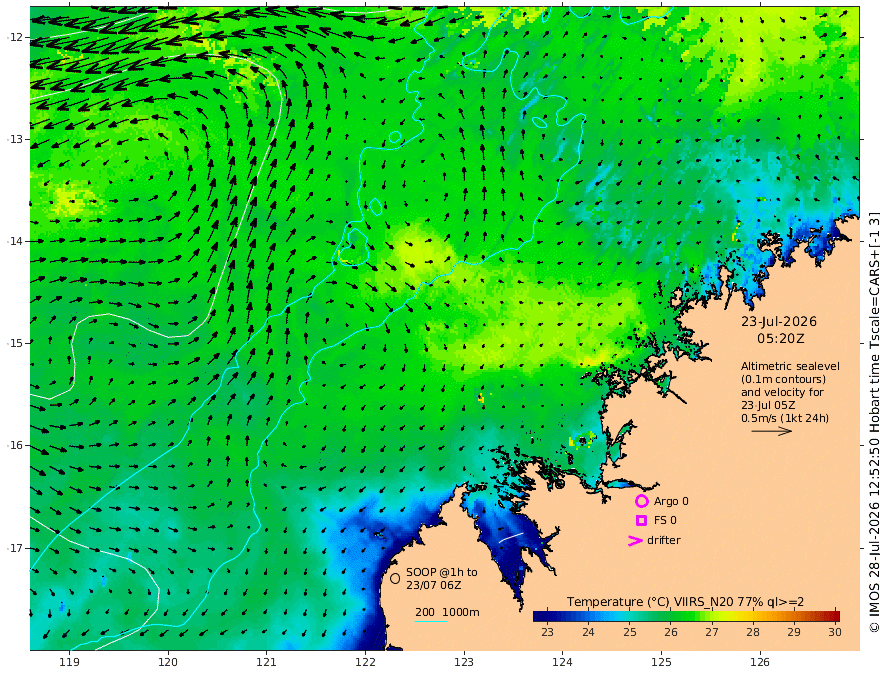This screenshot has width=880, height=680.
Task: Click the latitude axis label -12
Action: [x=15, y=37]
